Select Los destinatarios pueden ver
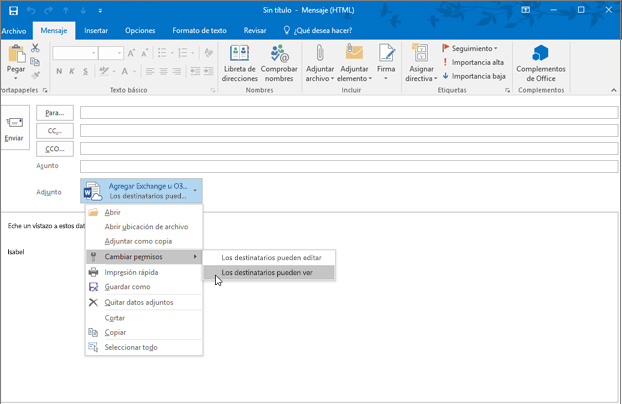Image resolution: width=622 pixels, height=404 pixels. (x=267, y=272)
